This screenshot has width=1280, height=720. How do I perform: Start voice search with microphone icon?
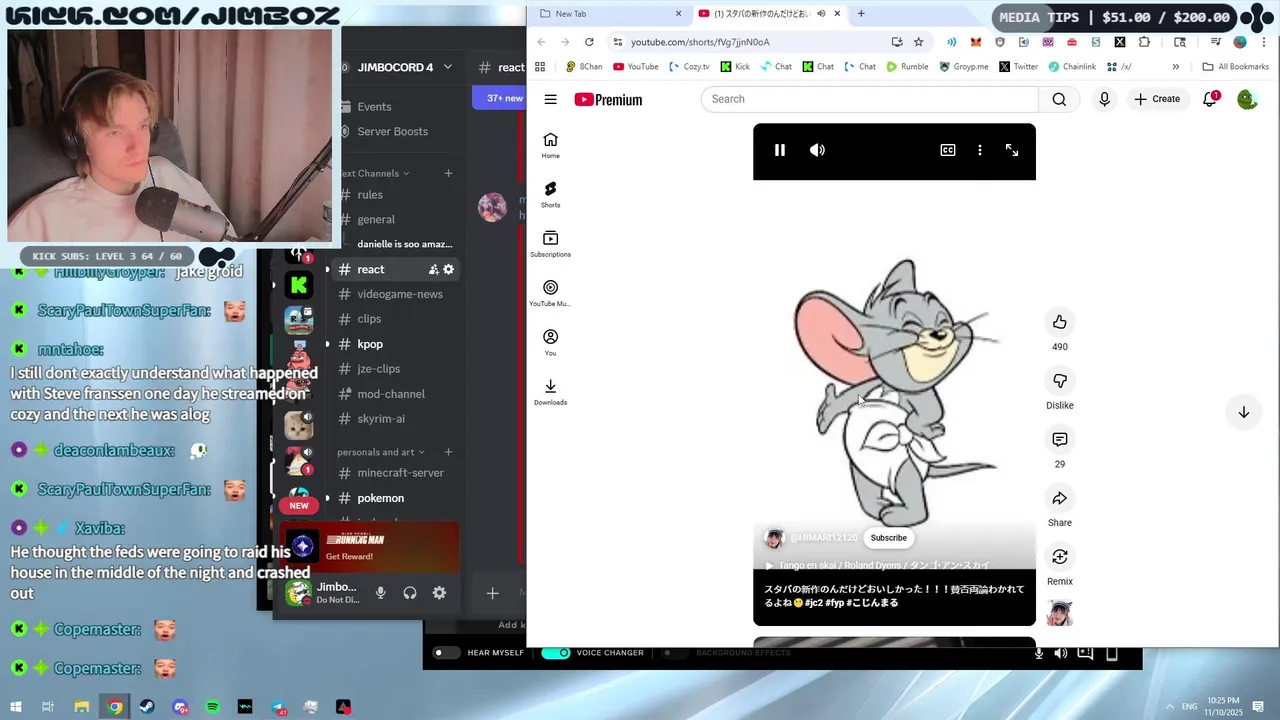pos(1104,99)
